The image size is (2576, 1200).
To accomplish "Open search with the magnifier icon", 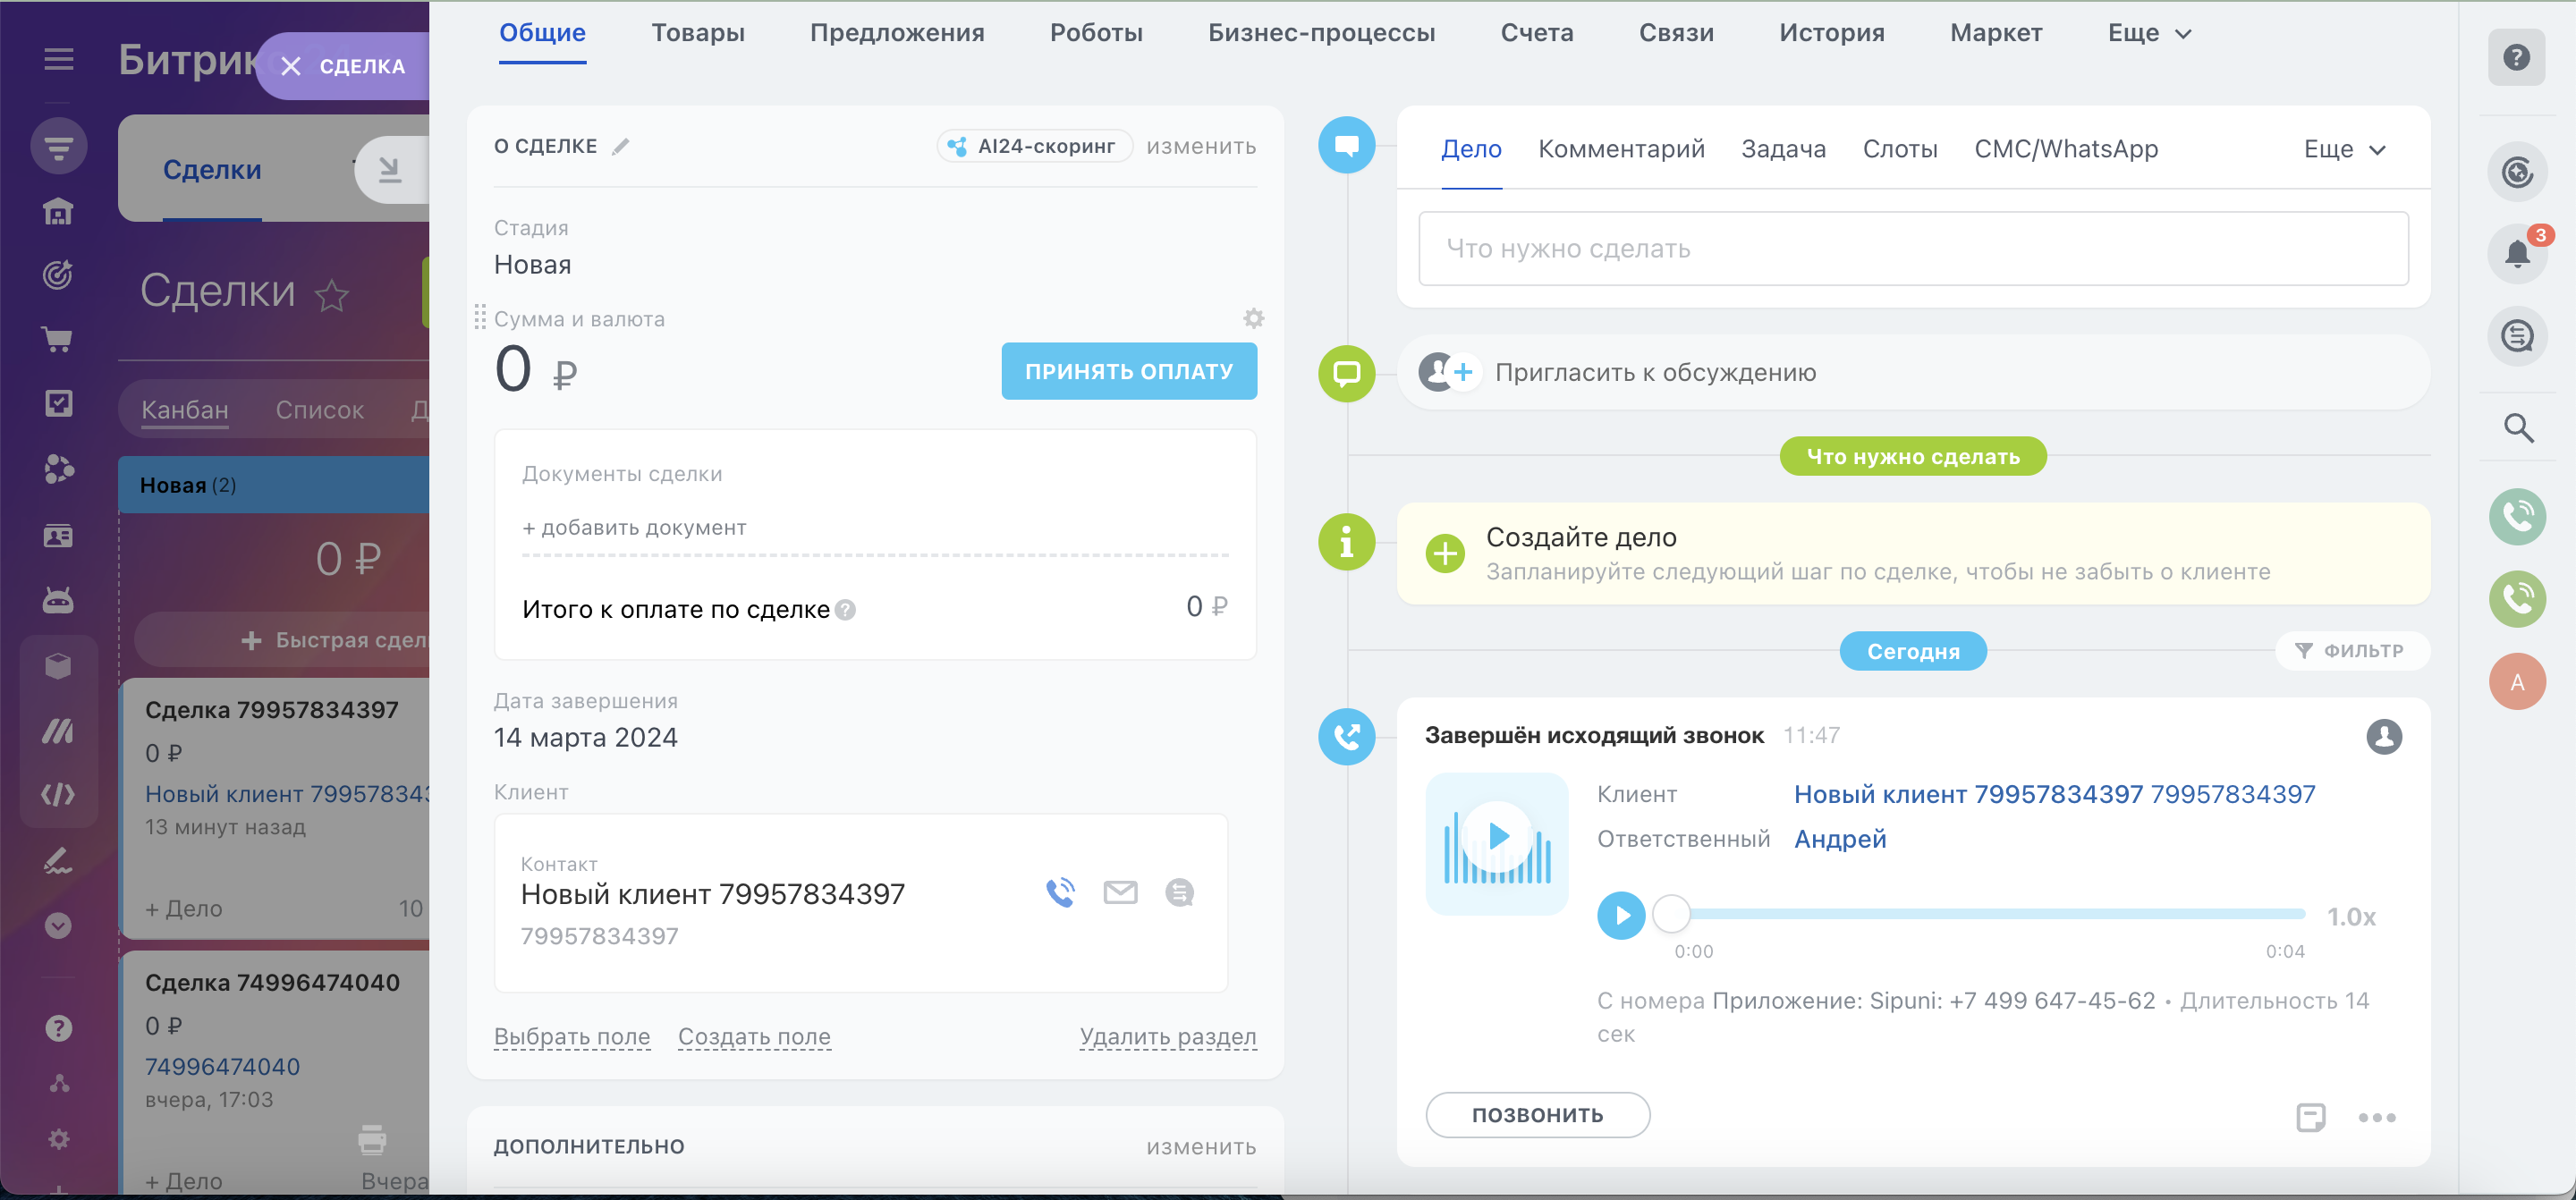I will tap(2518, 427).
